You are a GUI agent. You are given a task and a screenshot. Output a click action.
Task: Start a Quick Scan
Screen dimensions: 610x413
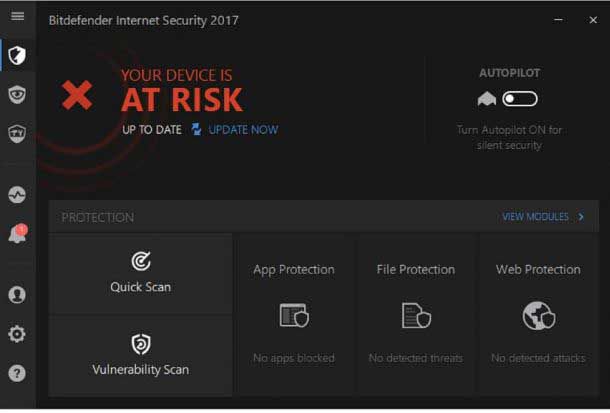140,273
